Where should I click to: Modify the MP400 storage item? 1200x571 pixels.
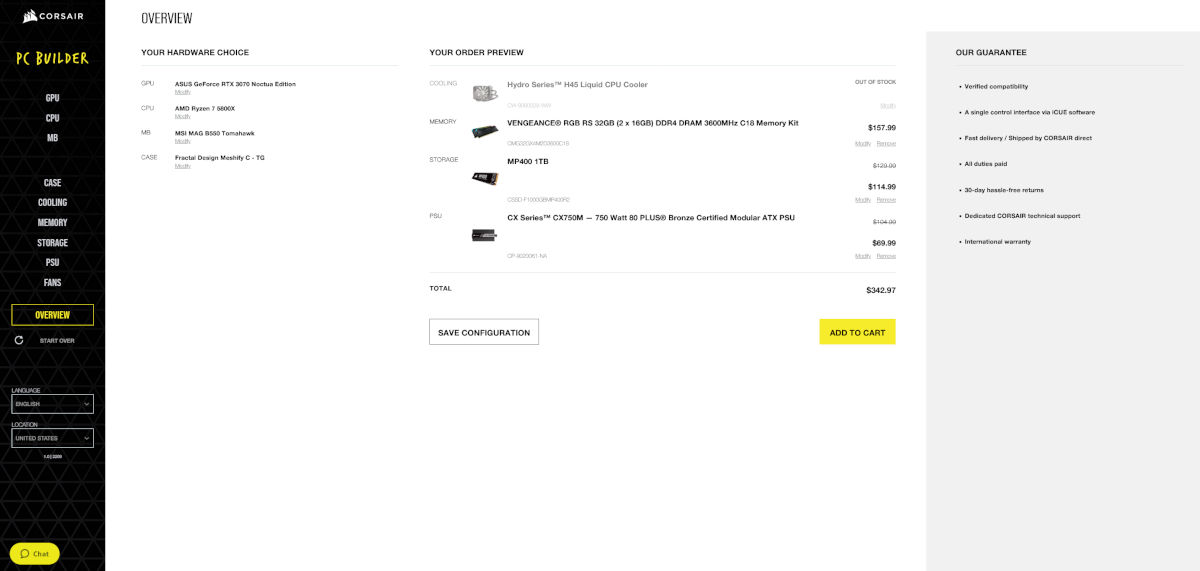coord(863,200)
